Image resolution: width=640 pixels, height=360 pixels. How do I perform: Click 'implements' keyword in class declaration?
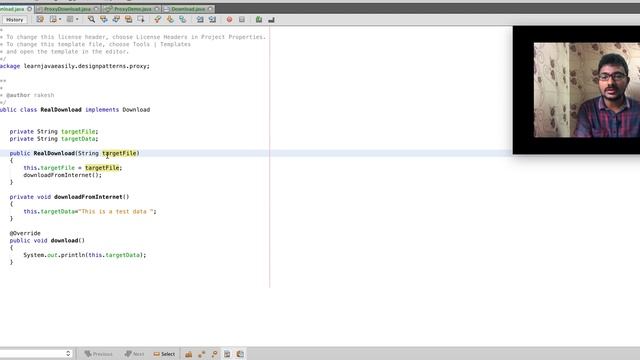[102, 109]
